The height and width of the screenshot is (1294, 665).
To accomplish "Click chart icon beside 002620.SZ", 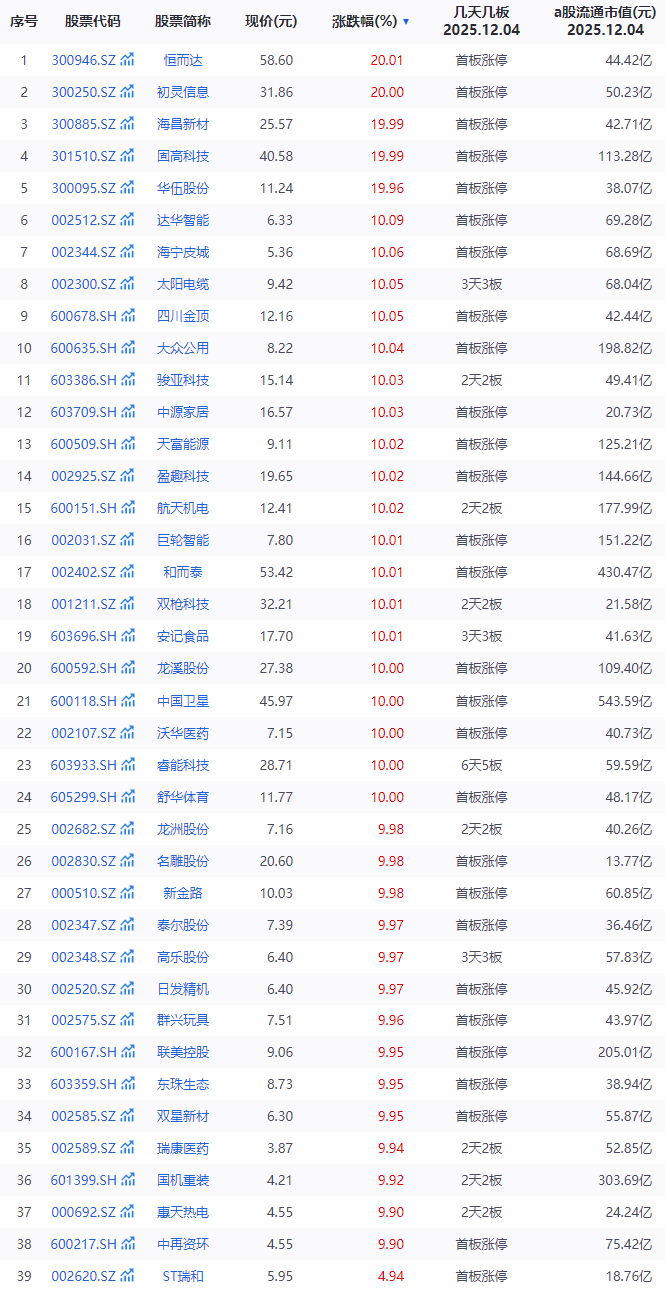I will tap(127, 1276).
